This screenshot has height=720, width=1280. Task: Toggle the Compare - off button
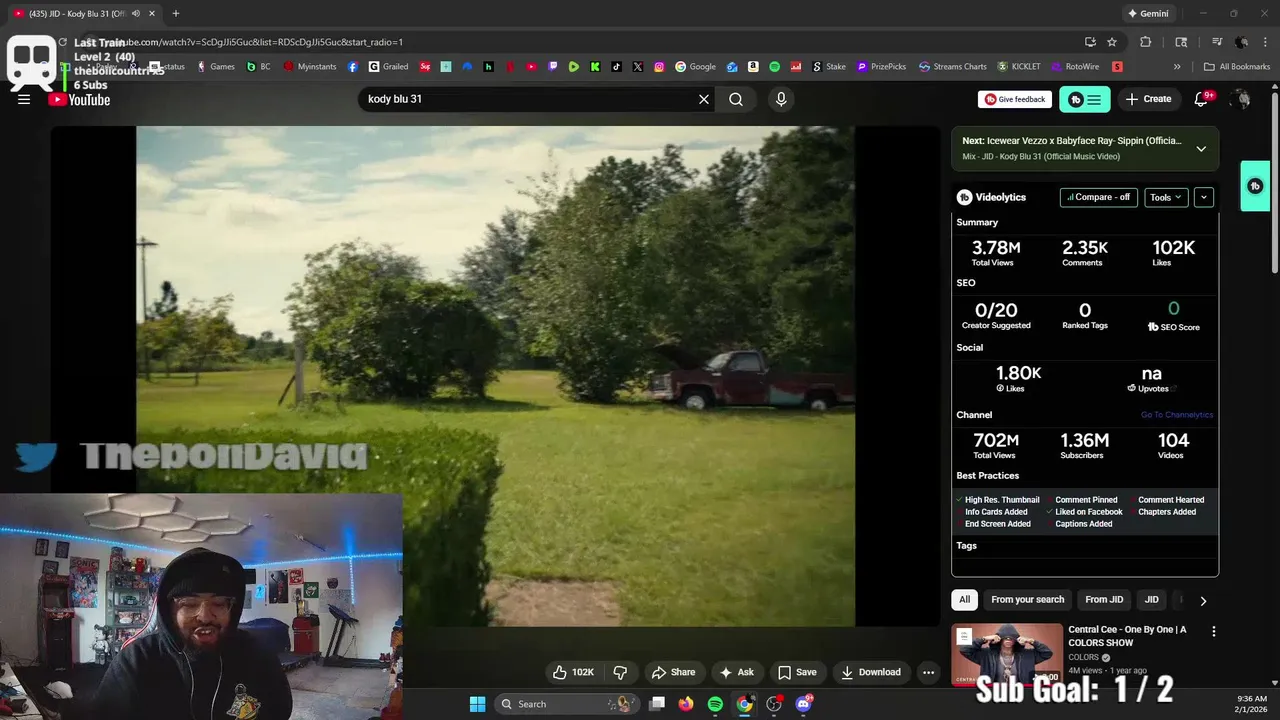[x=1099, y=197]
